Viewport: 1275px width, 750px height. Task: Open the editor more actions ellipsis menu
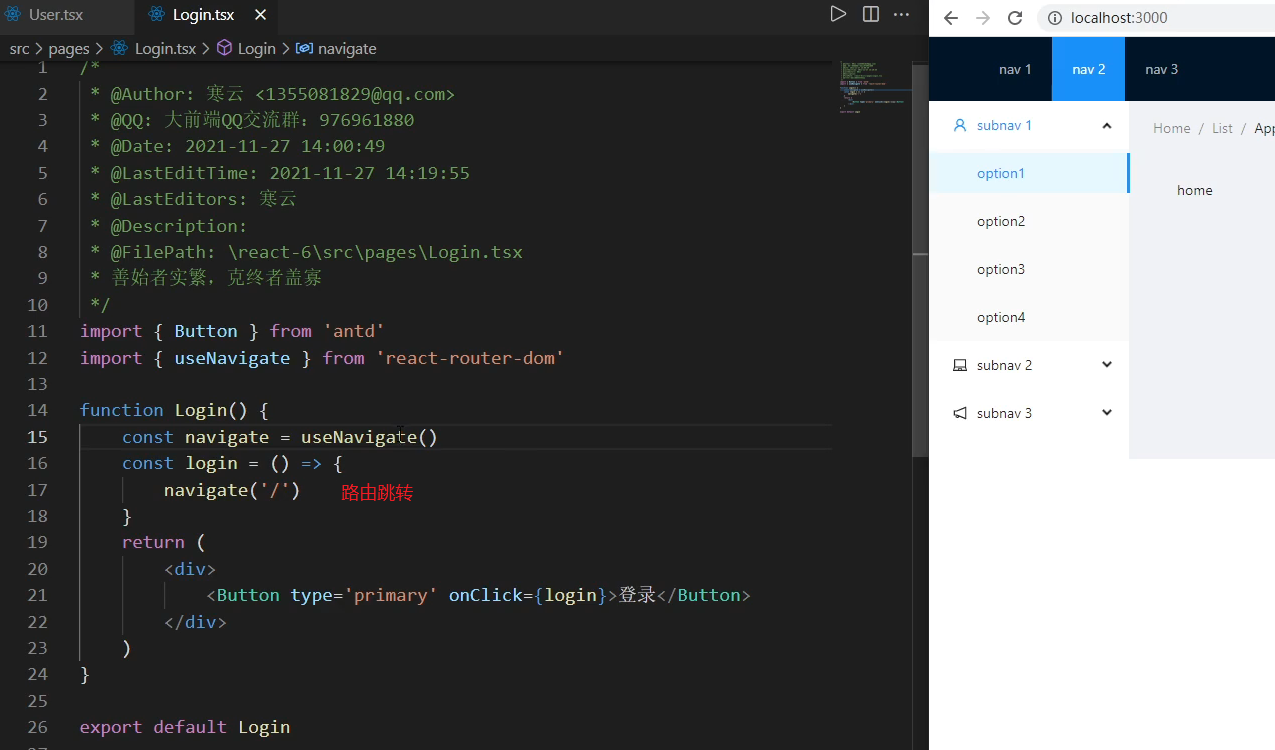pyautogui.click(x=901, y=13)
